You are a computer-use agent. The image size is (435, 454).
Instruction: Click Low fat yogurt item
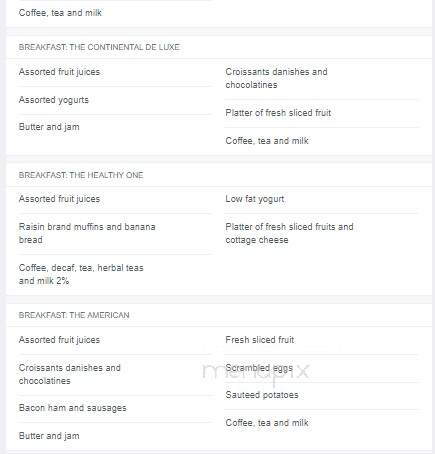pos(255,199)
